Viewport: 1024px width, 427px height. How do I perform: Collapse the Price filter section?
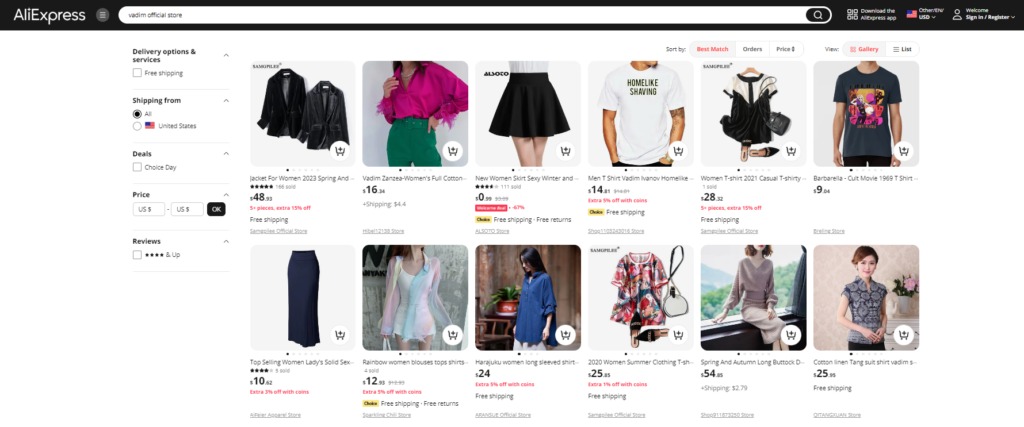(226, 194)
